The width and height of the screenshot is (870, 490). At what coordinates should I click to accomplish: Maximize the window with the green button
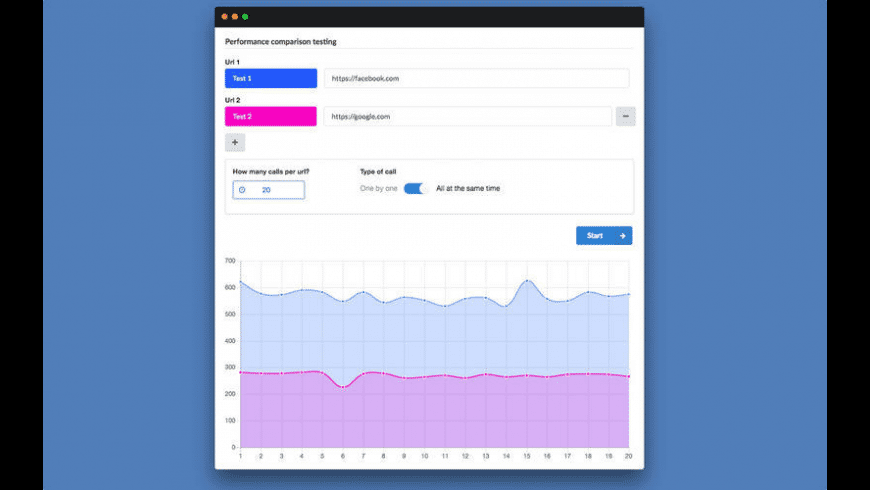point(245,17)
